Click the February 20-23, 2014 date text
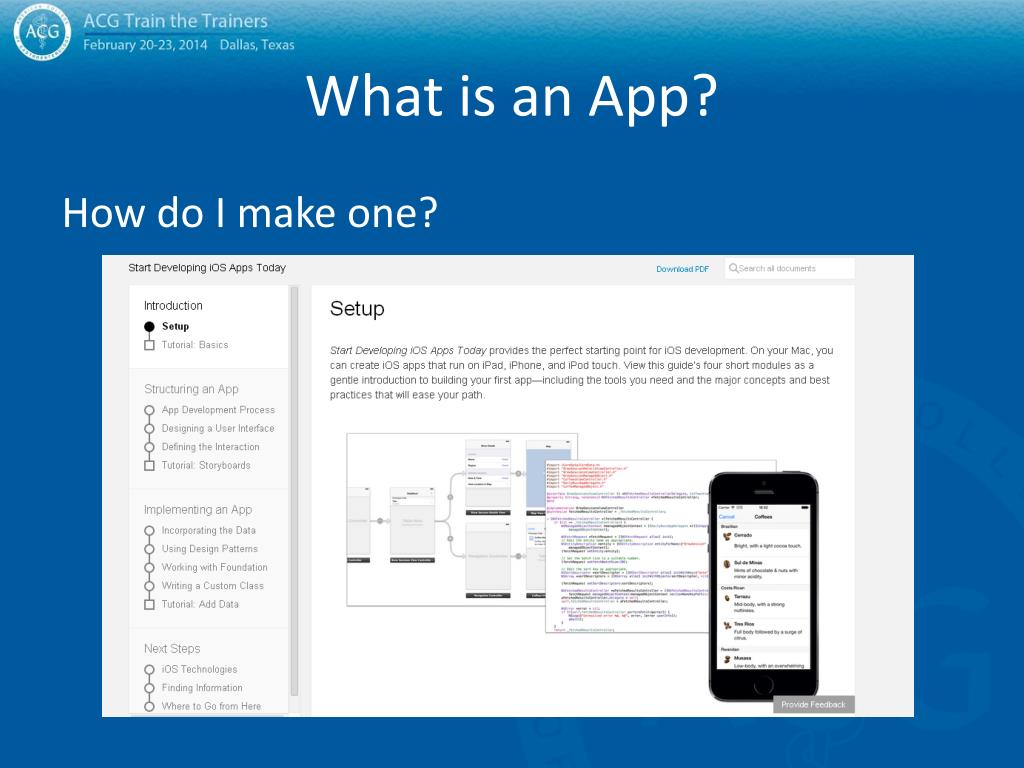The height and width of the screenshot is (768, 1024). pyautogui.click(x=145, y=45)
